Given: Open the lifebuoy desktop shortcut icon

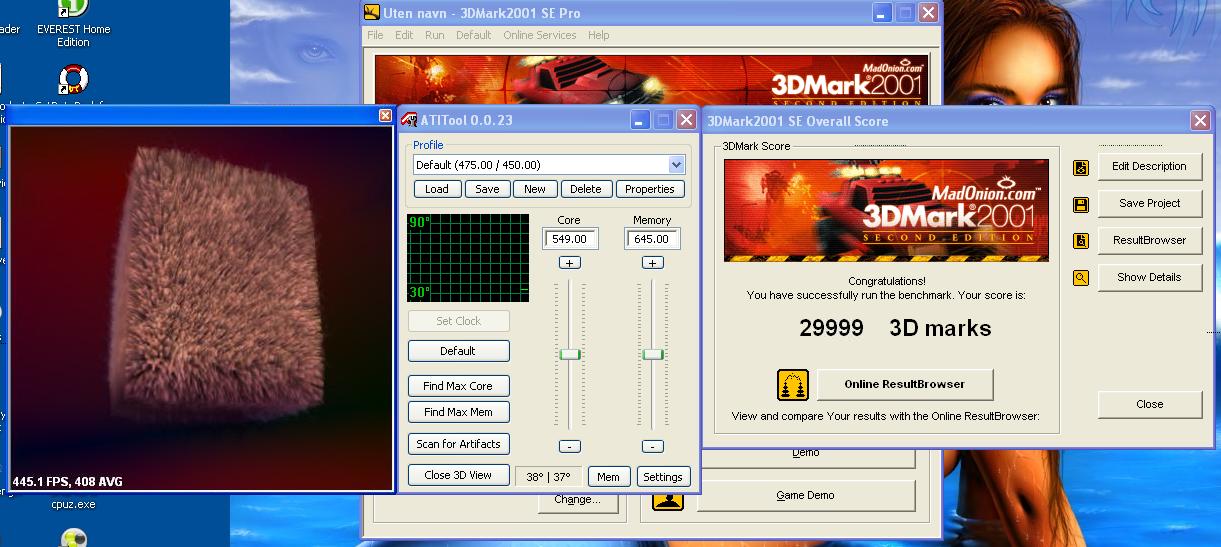Looking at the screenshot, I should pos(73,80).
